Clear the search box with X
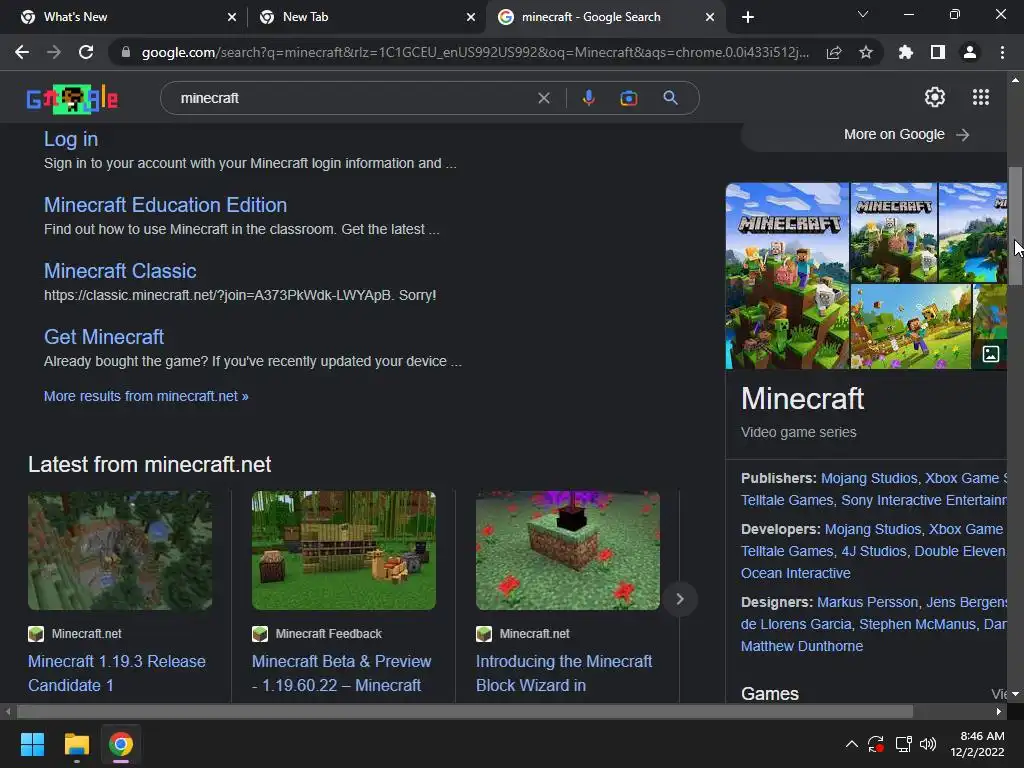This screenshot has height=768, width=1024. coord(543,98)
